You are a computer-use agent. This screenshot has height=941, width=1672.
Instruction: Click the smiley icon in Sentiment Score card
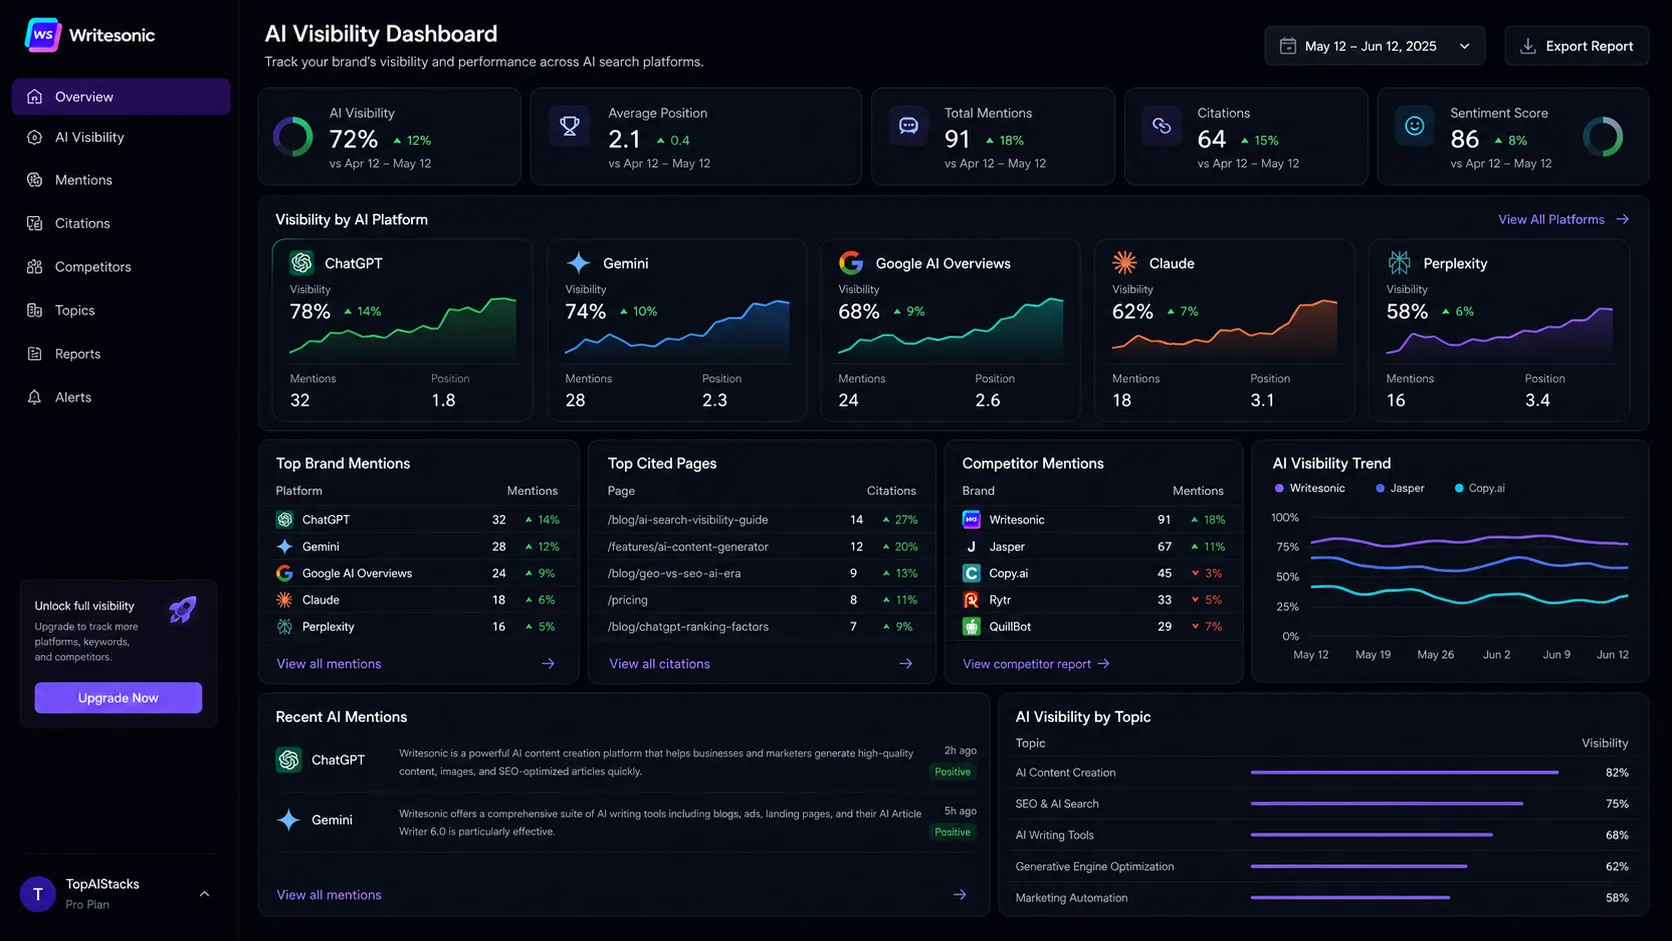(1414, 126)
